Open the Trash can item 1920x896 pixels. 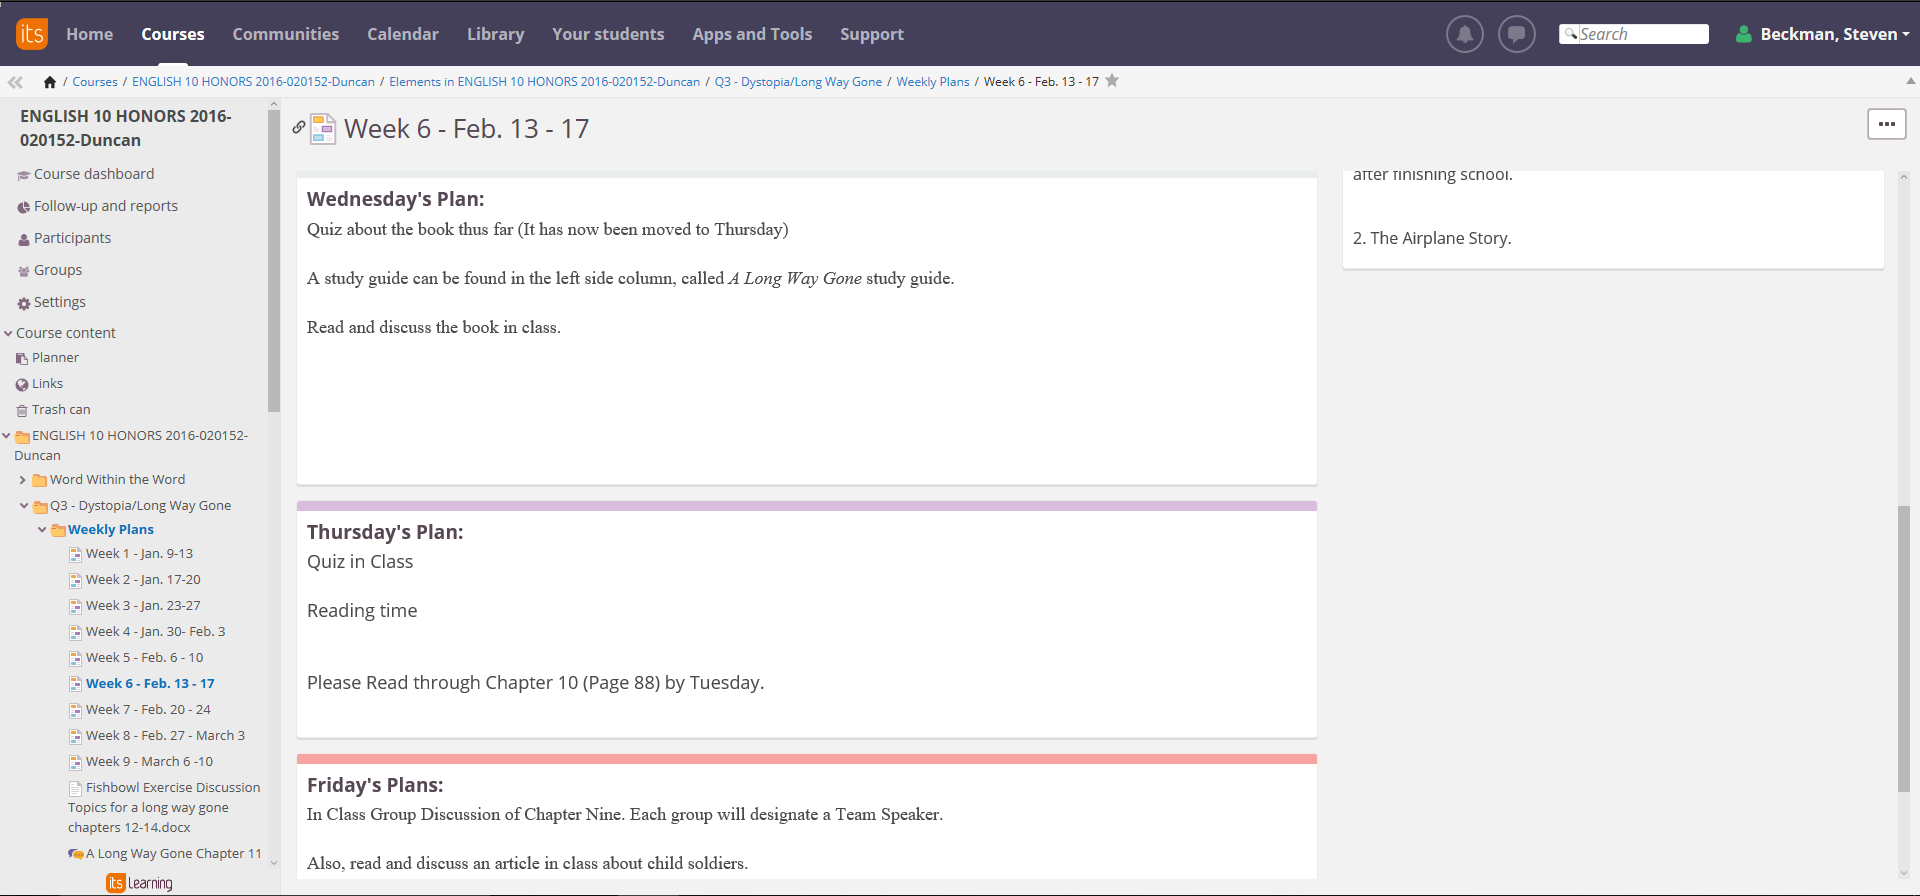coord(60,410)
